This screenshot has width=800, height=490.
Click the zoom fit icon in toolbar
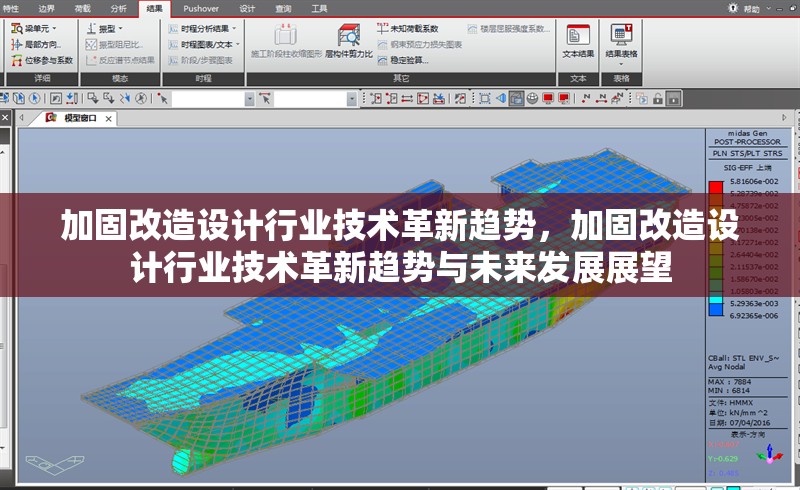click(x=484, y=98)
